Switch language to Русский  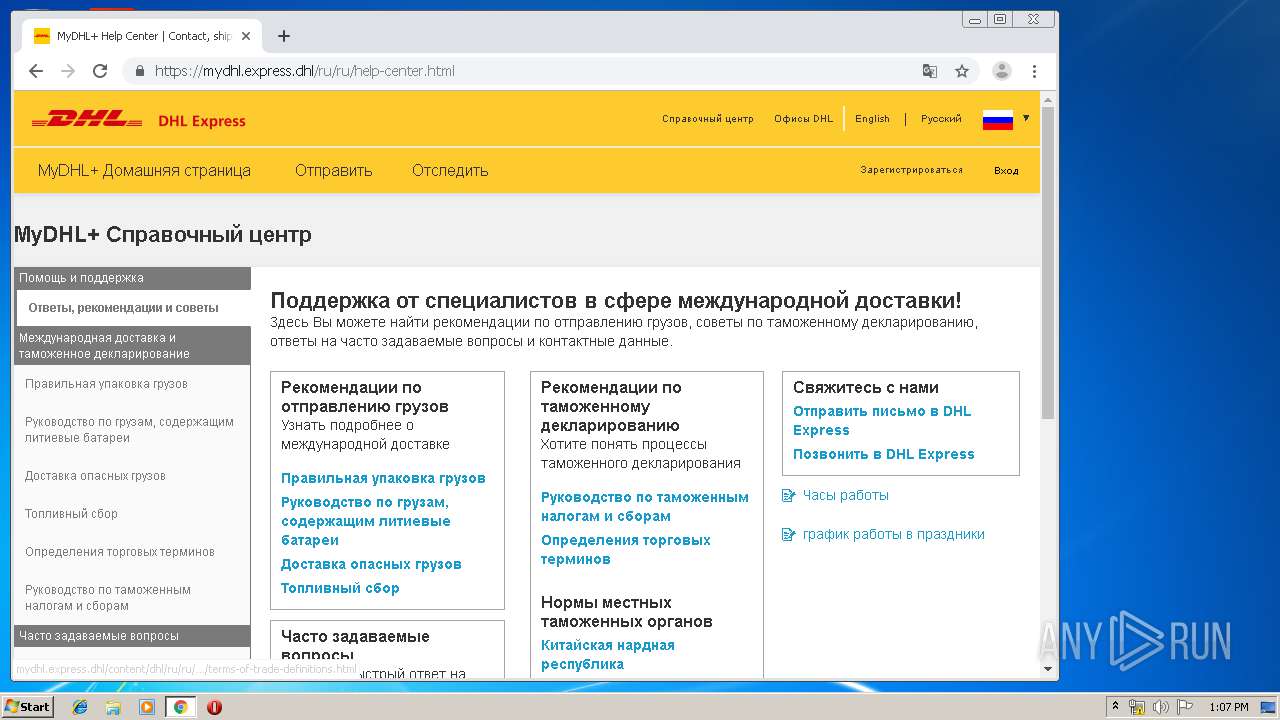coord(941,118)
